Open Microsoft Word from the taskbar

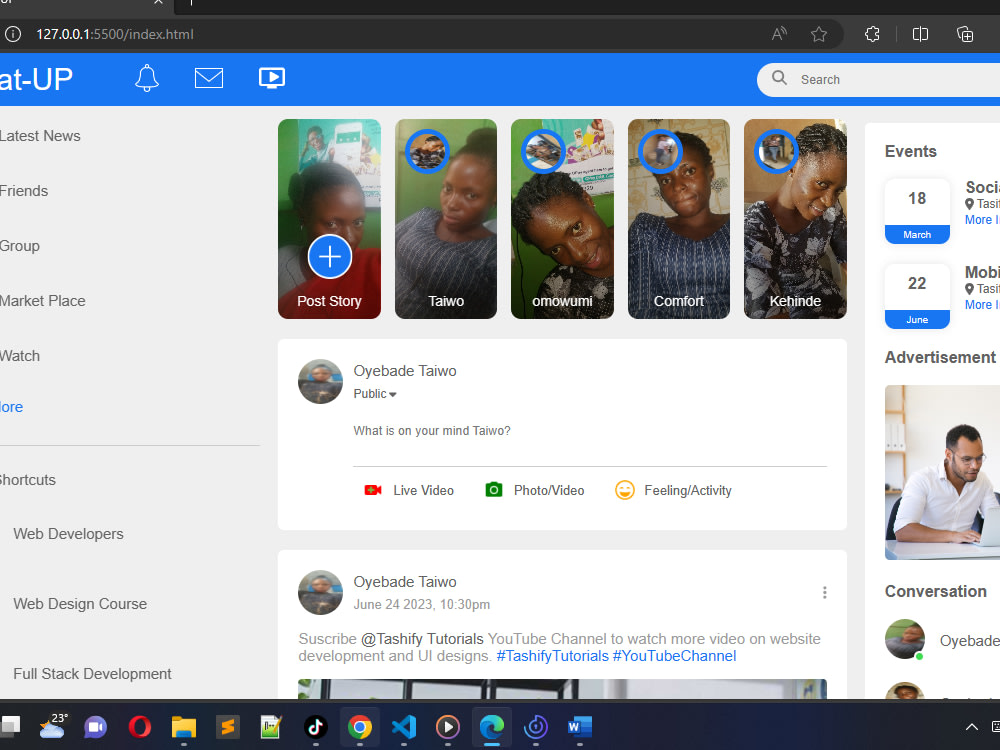pyautogui.click(x=580, y=726)
